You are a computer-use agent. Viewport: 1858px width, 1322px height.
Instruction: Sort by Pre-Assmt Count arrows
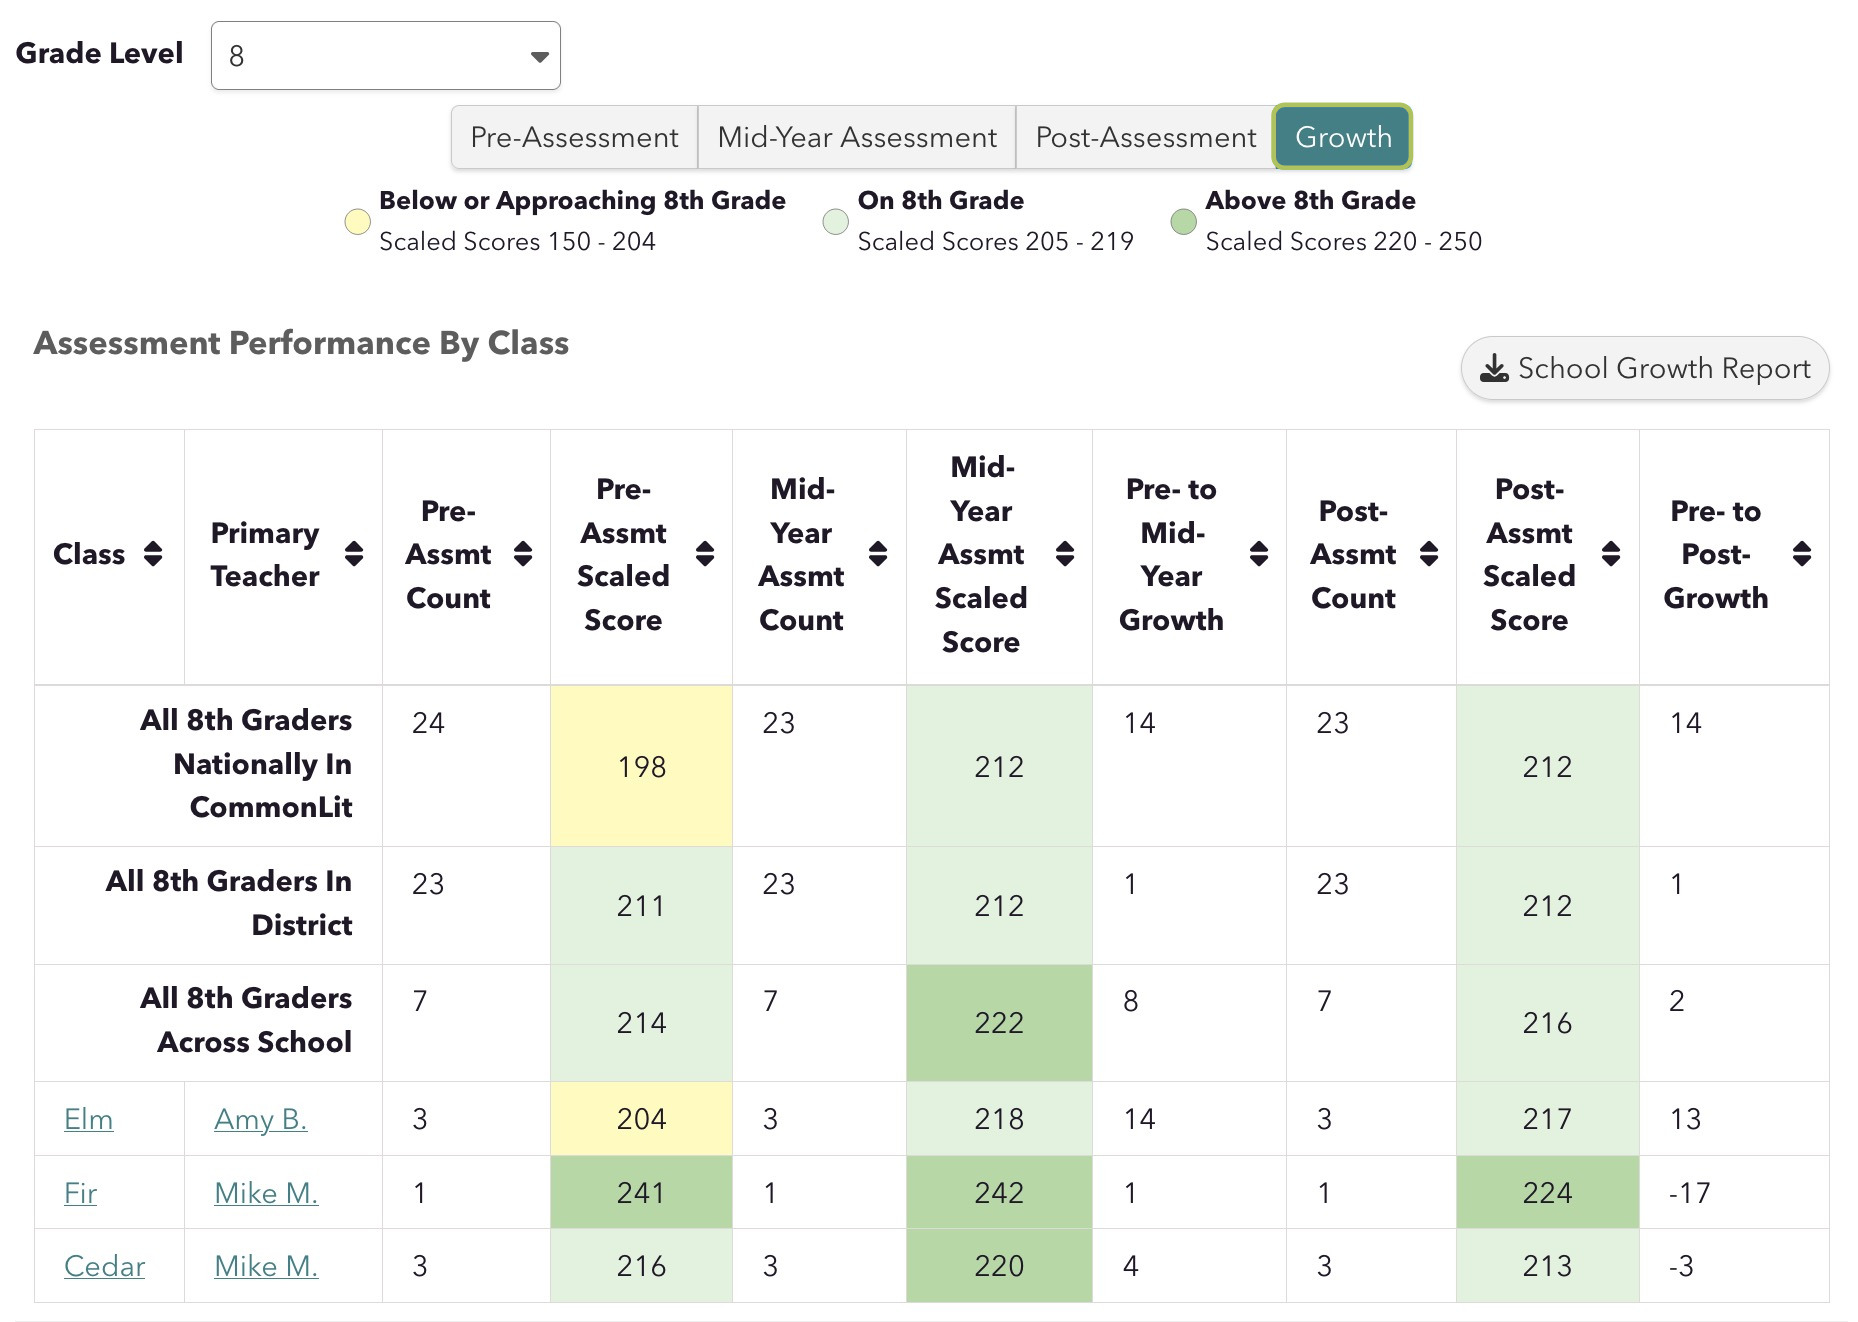coord(523,554)
